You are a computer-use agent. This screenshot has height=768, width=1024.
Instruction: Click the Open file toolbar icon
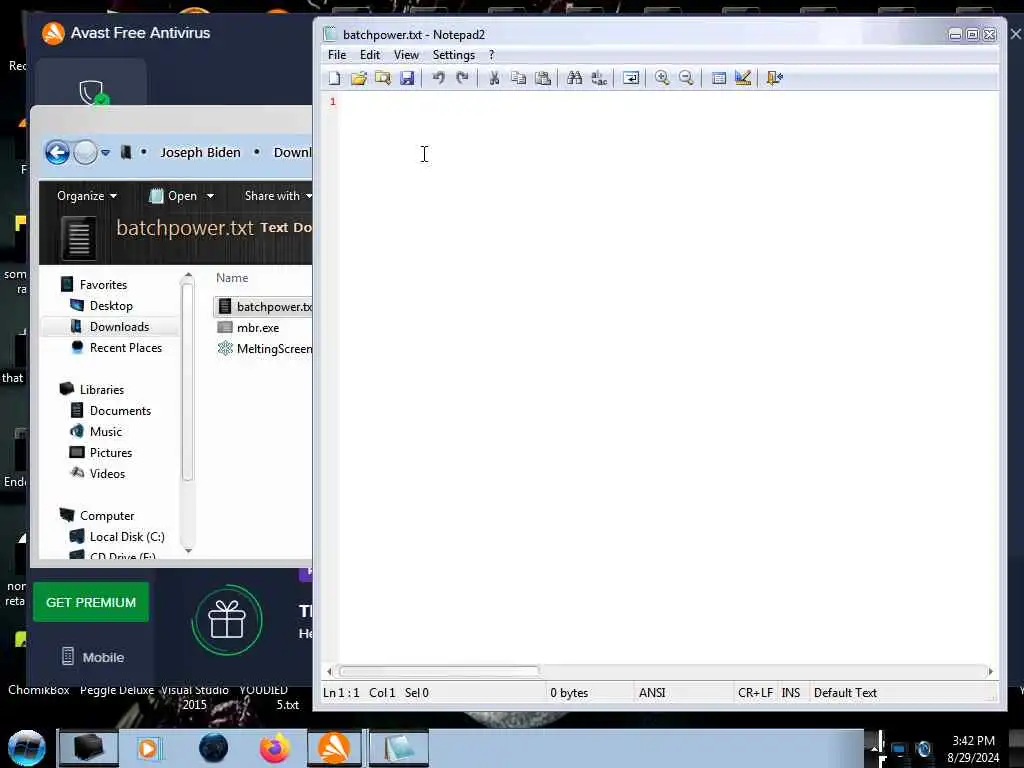click(x=359, y=78)
